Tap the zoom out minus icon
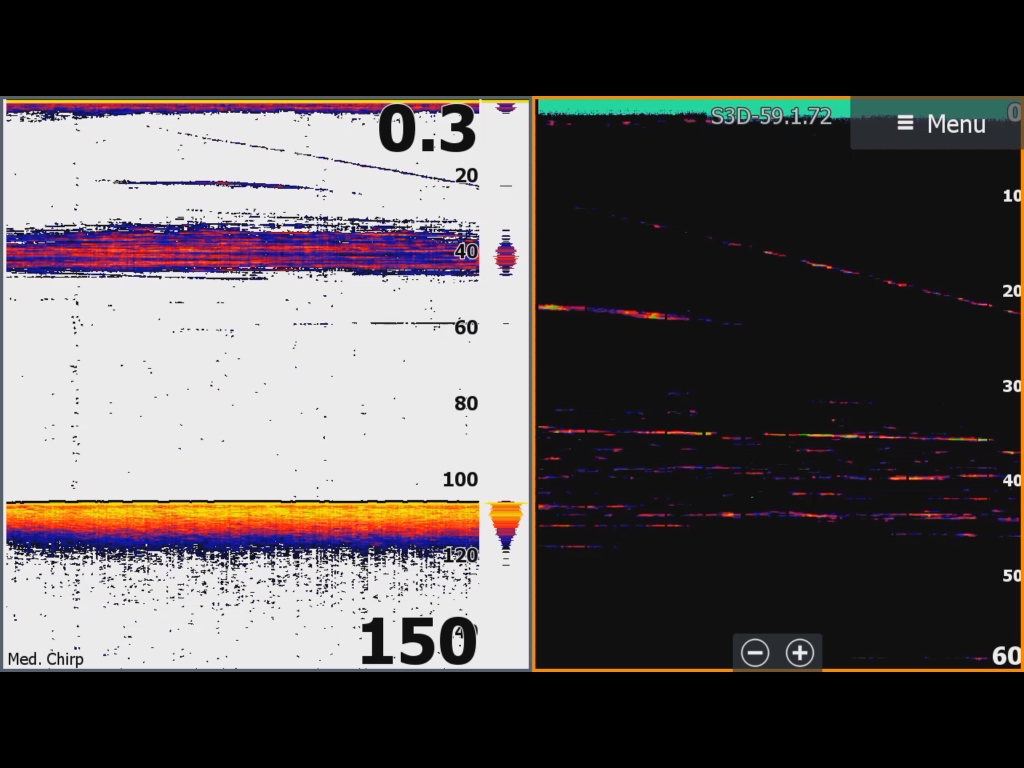Viewport: 1024px width, 768px height. click(755, 653)
